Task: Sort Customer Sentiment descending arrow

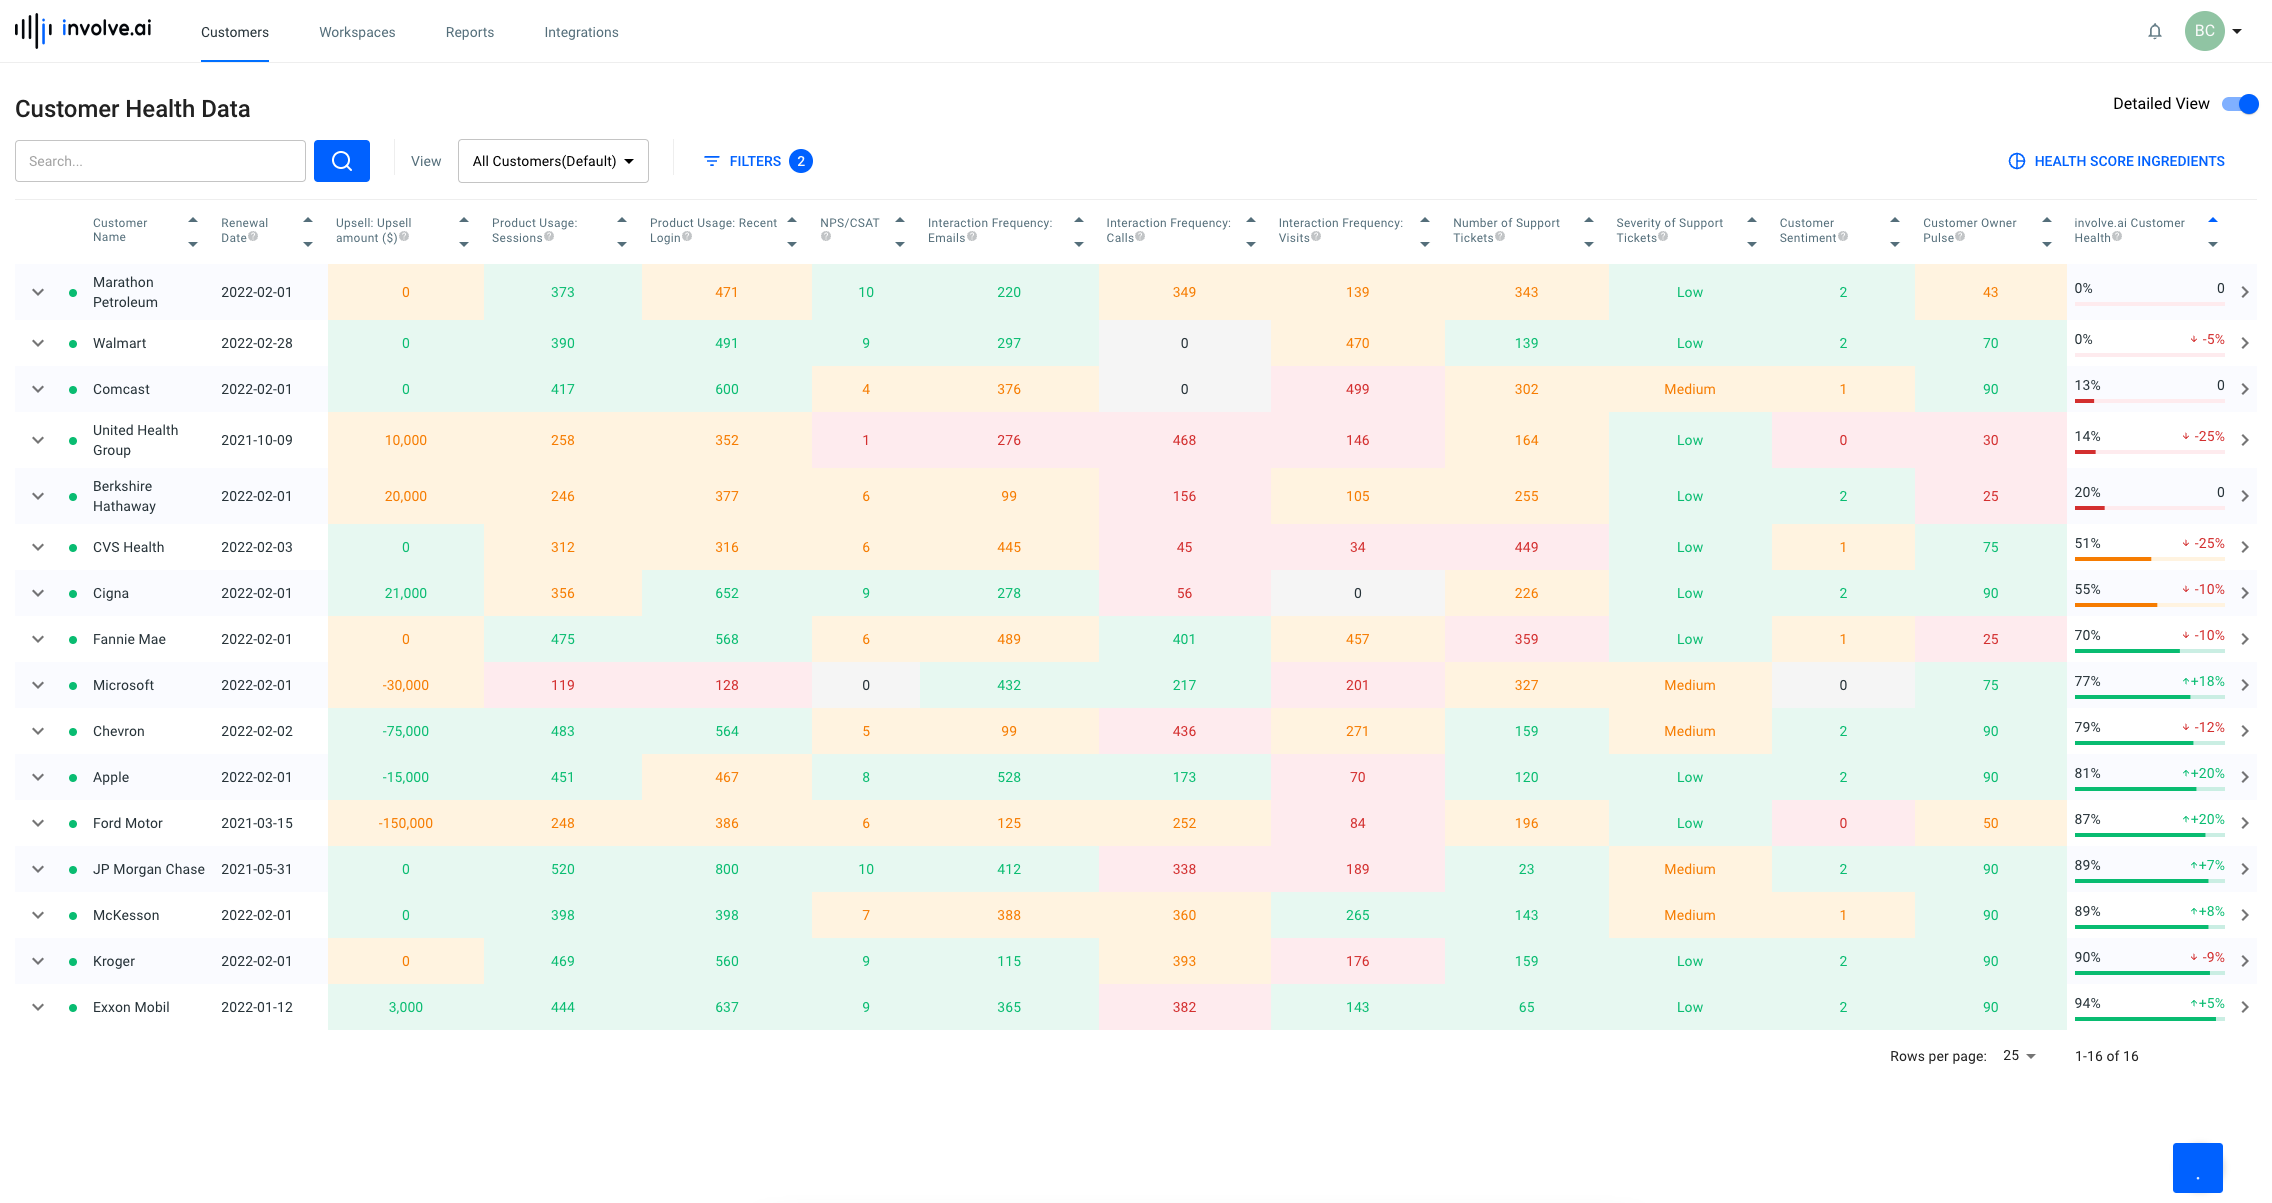Action: pyautogui.click(x=1895, y=244)
